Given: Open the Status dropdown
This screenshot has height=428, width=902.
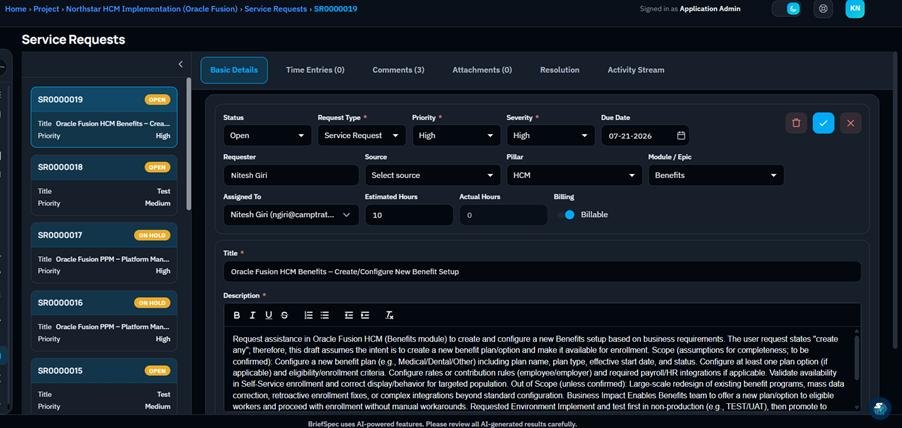Looking at the screenshot, I should [267, 135].
